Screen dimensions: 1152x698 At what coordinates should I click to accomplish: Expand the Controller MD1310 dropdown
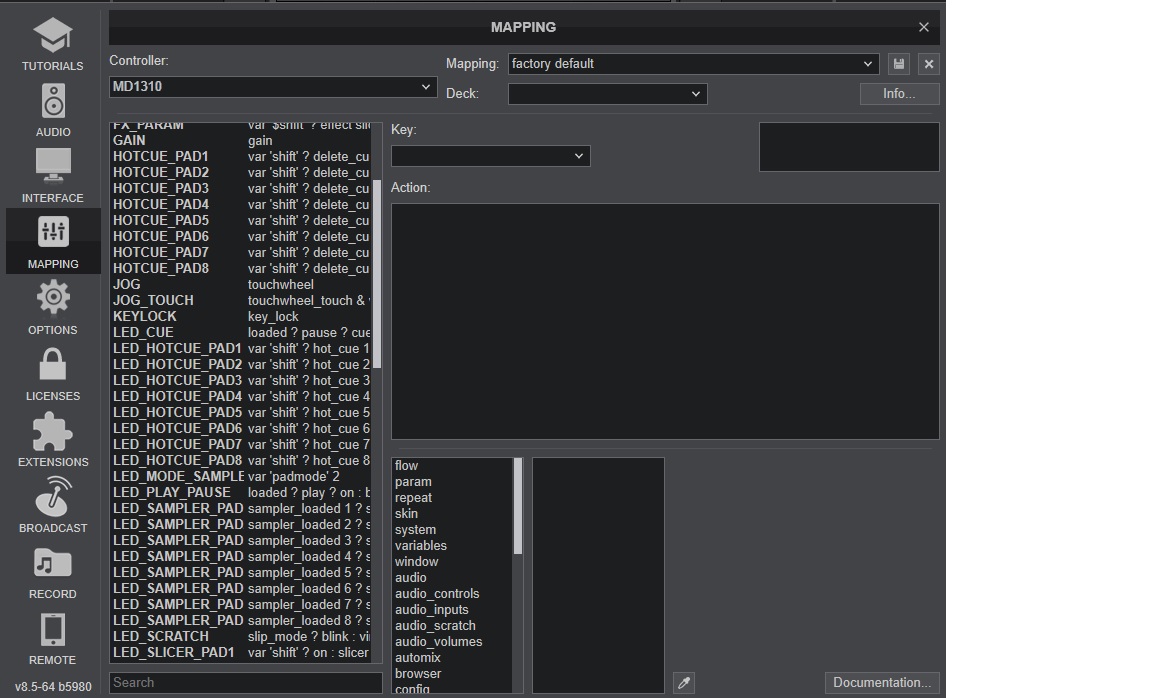pos(273,87)
